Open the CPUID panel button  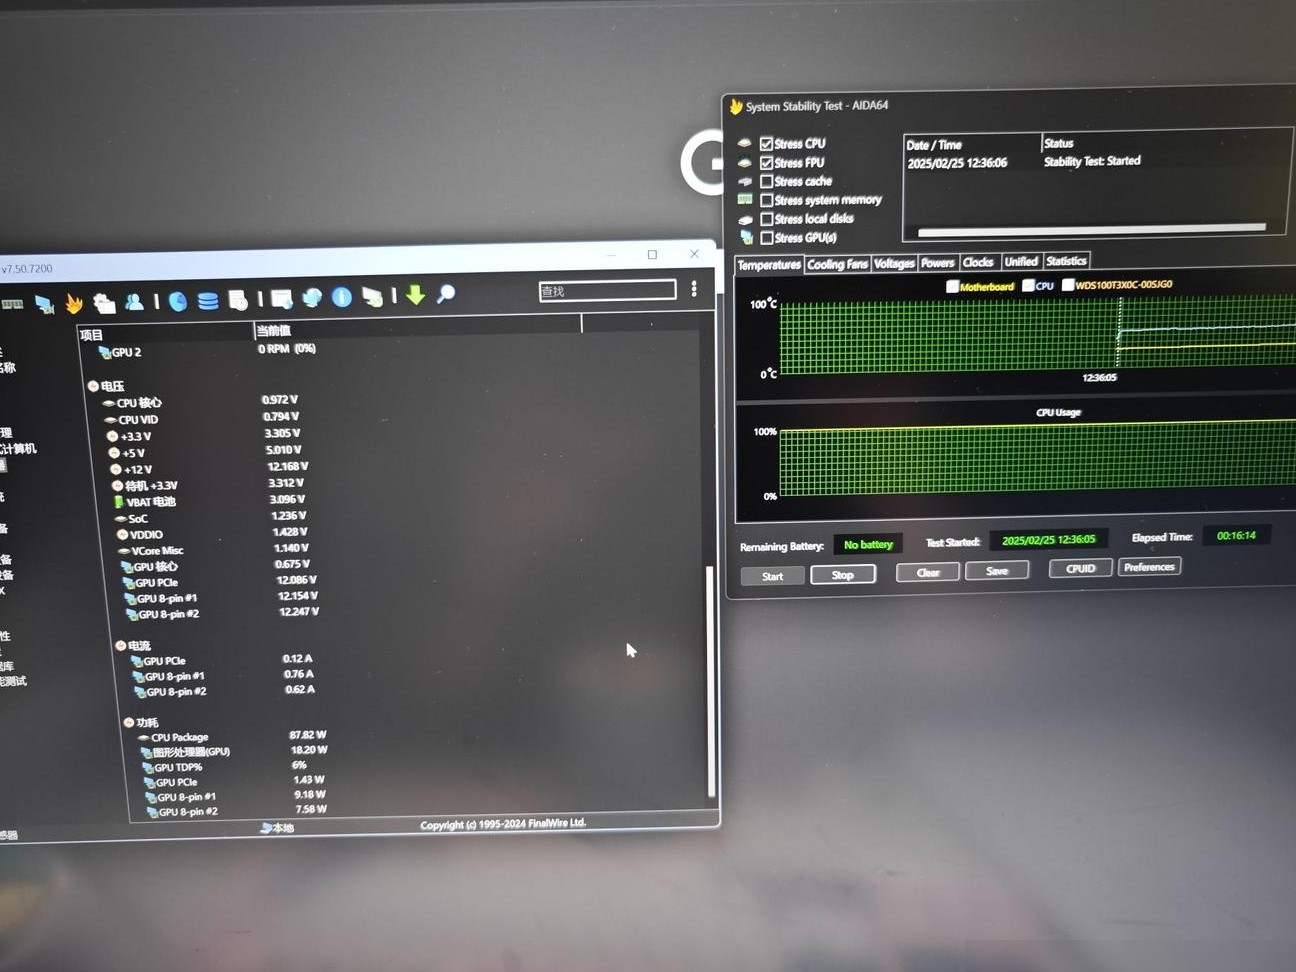pyautogui.click(x=1081, y=569)
